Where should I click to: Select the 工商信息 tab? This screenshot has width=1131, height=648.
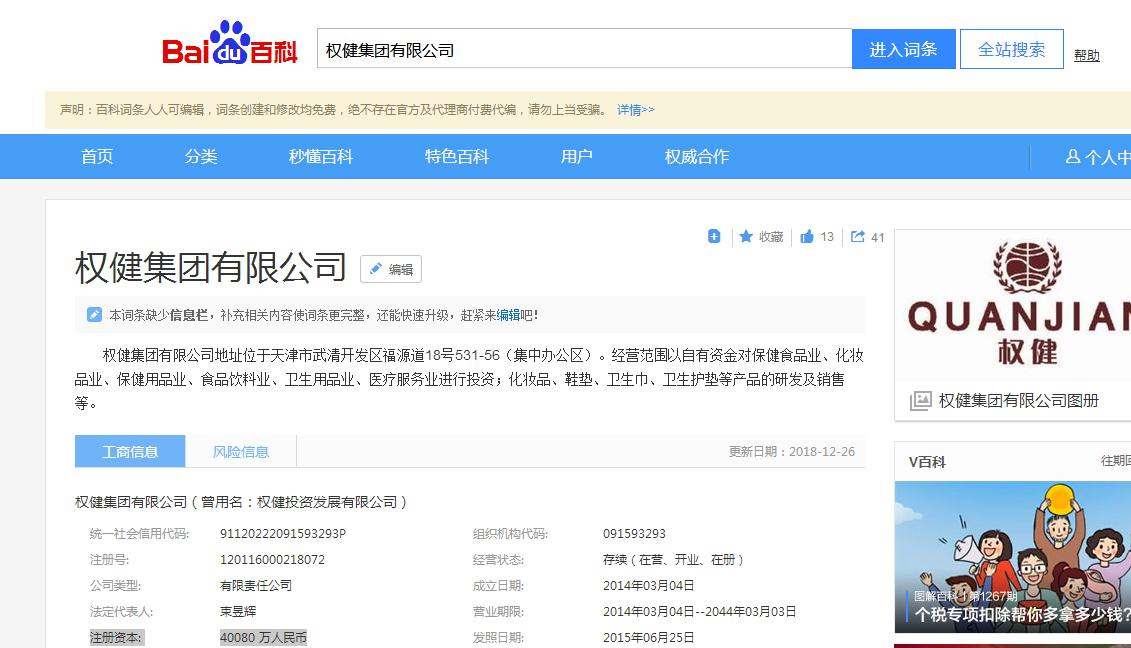point(130,452)
